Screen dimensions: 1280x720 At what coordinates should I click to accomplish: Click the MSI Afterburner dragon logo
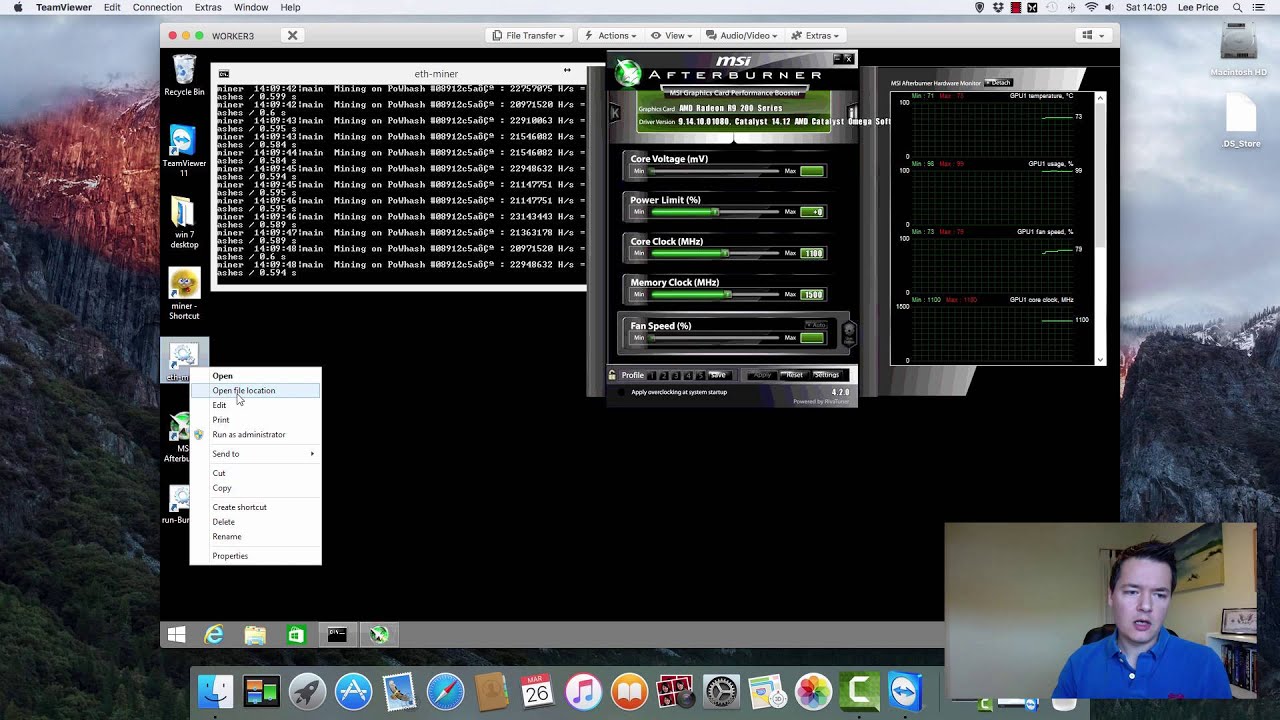click(628, 73)
